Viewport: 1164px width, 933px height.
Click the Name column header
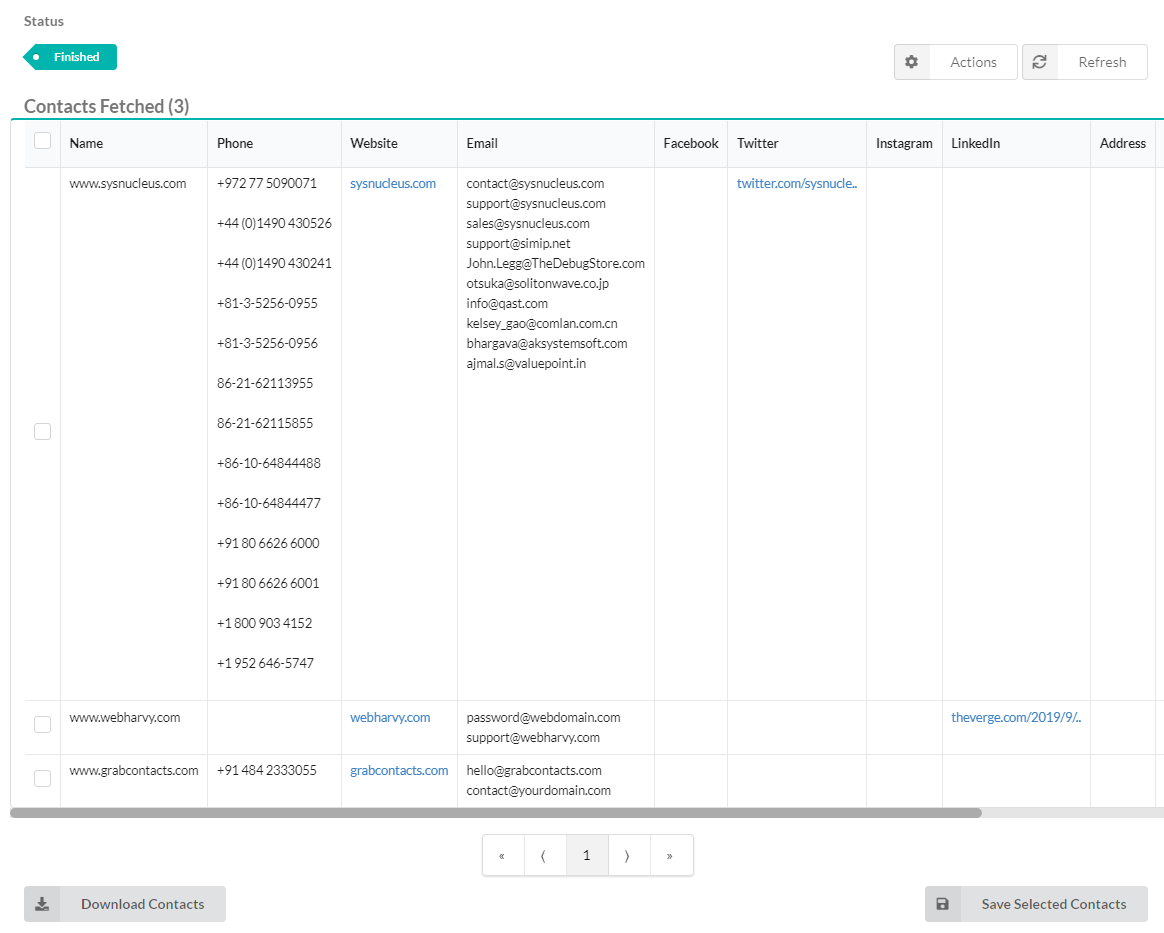(x=87, y=143)
